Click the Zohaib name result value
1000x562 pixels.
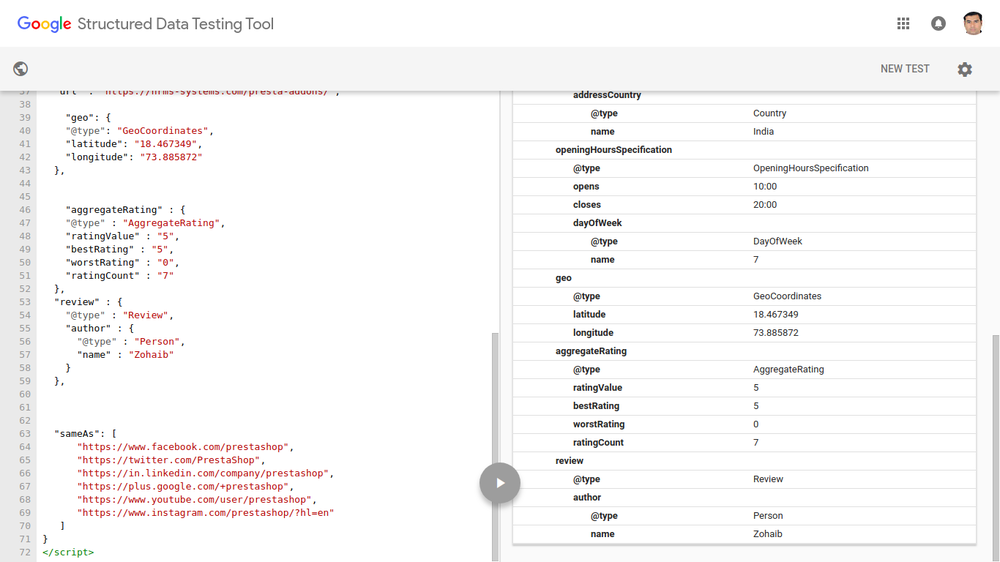pos(767,534)
